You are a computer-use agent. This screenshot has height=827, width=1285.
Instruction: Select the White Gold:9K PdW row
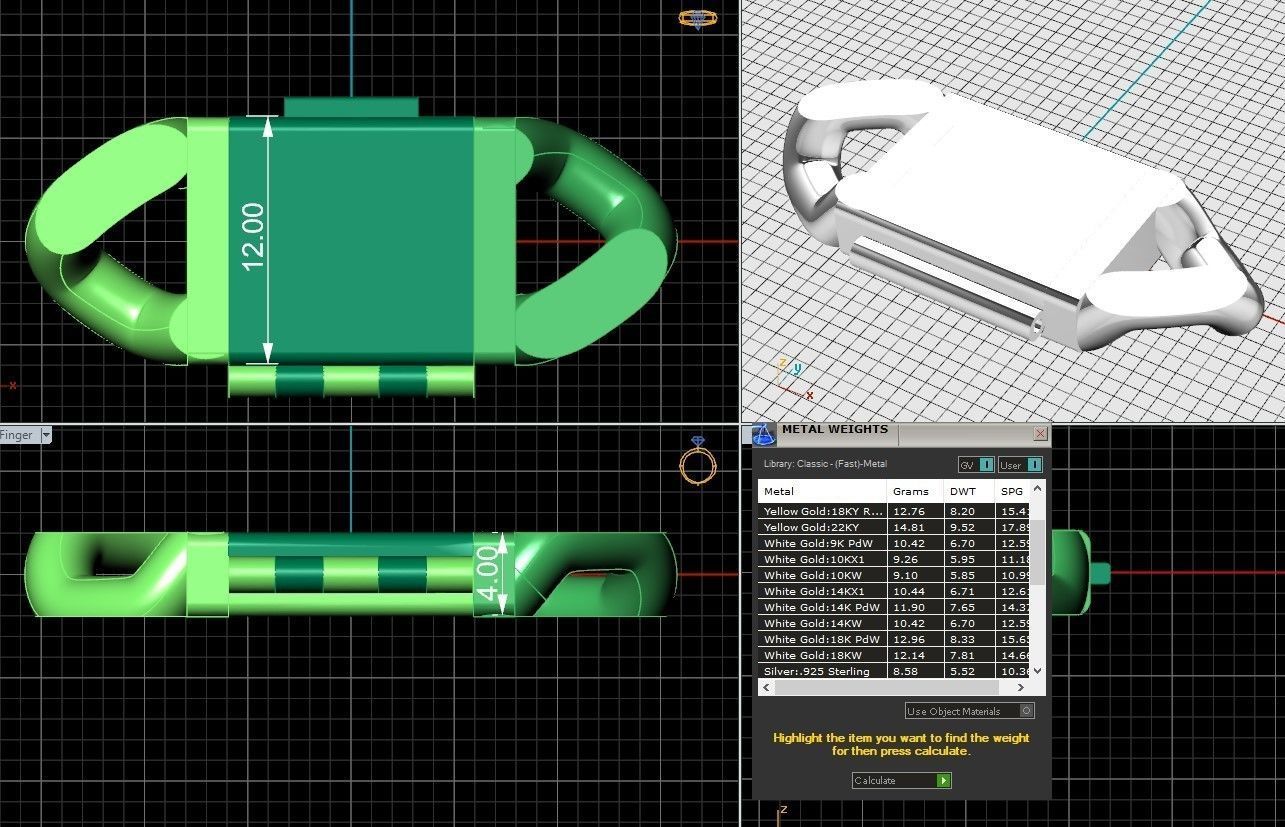tap(894, 544)
